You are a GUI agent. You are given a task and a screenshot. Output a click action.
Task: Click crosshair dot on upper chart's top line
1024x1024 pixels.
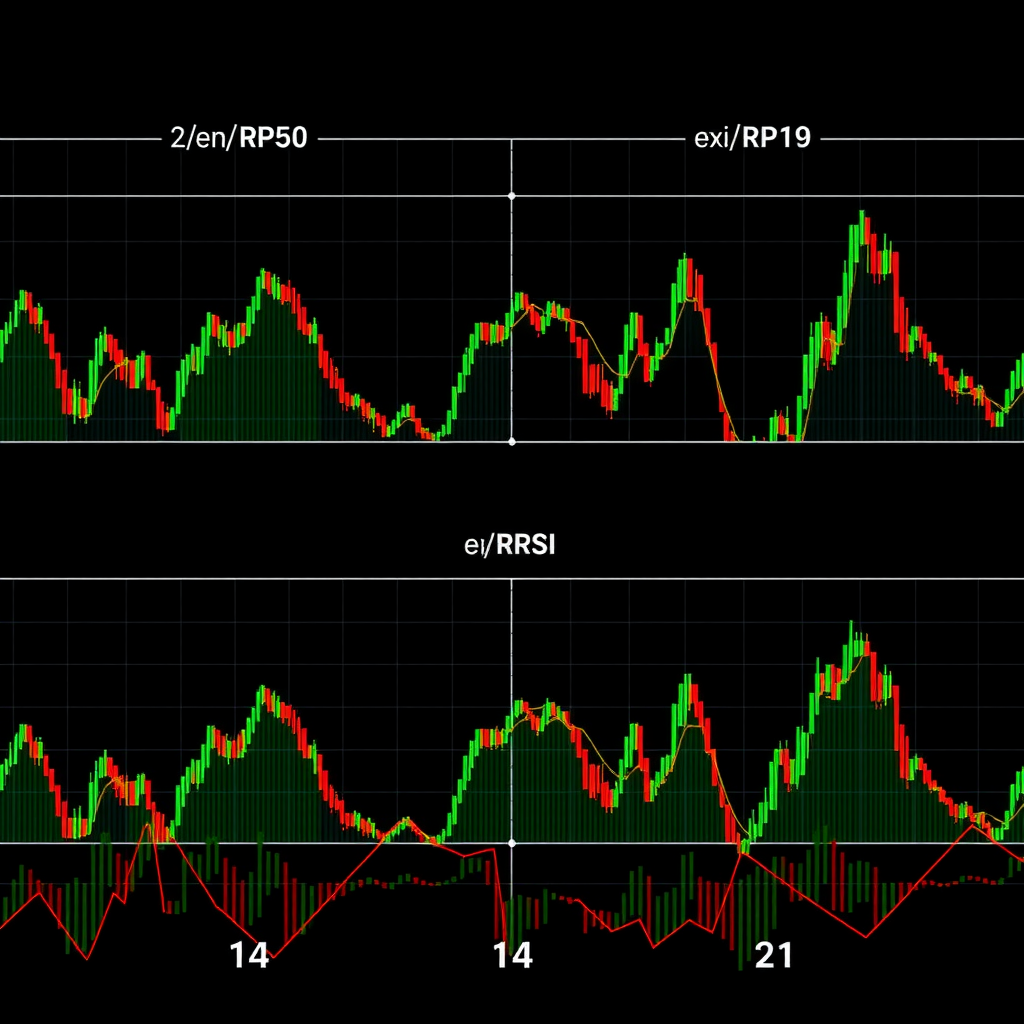coord(511,196)
